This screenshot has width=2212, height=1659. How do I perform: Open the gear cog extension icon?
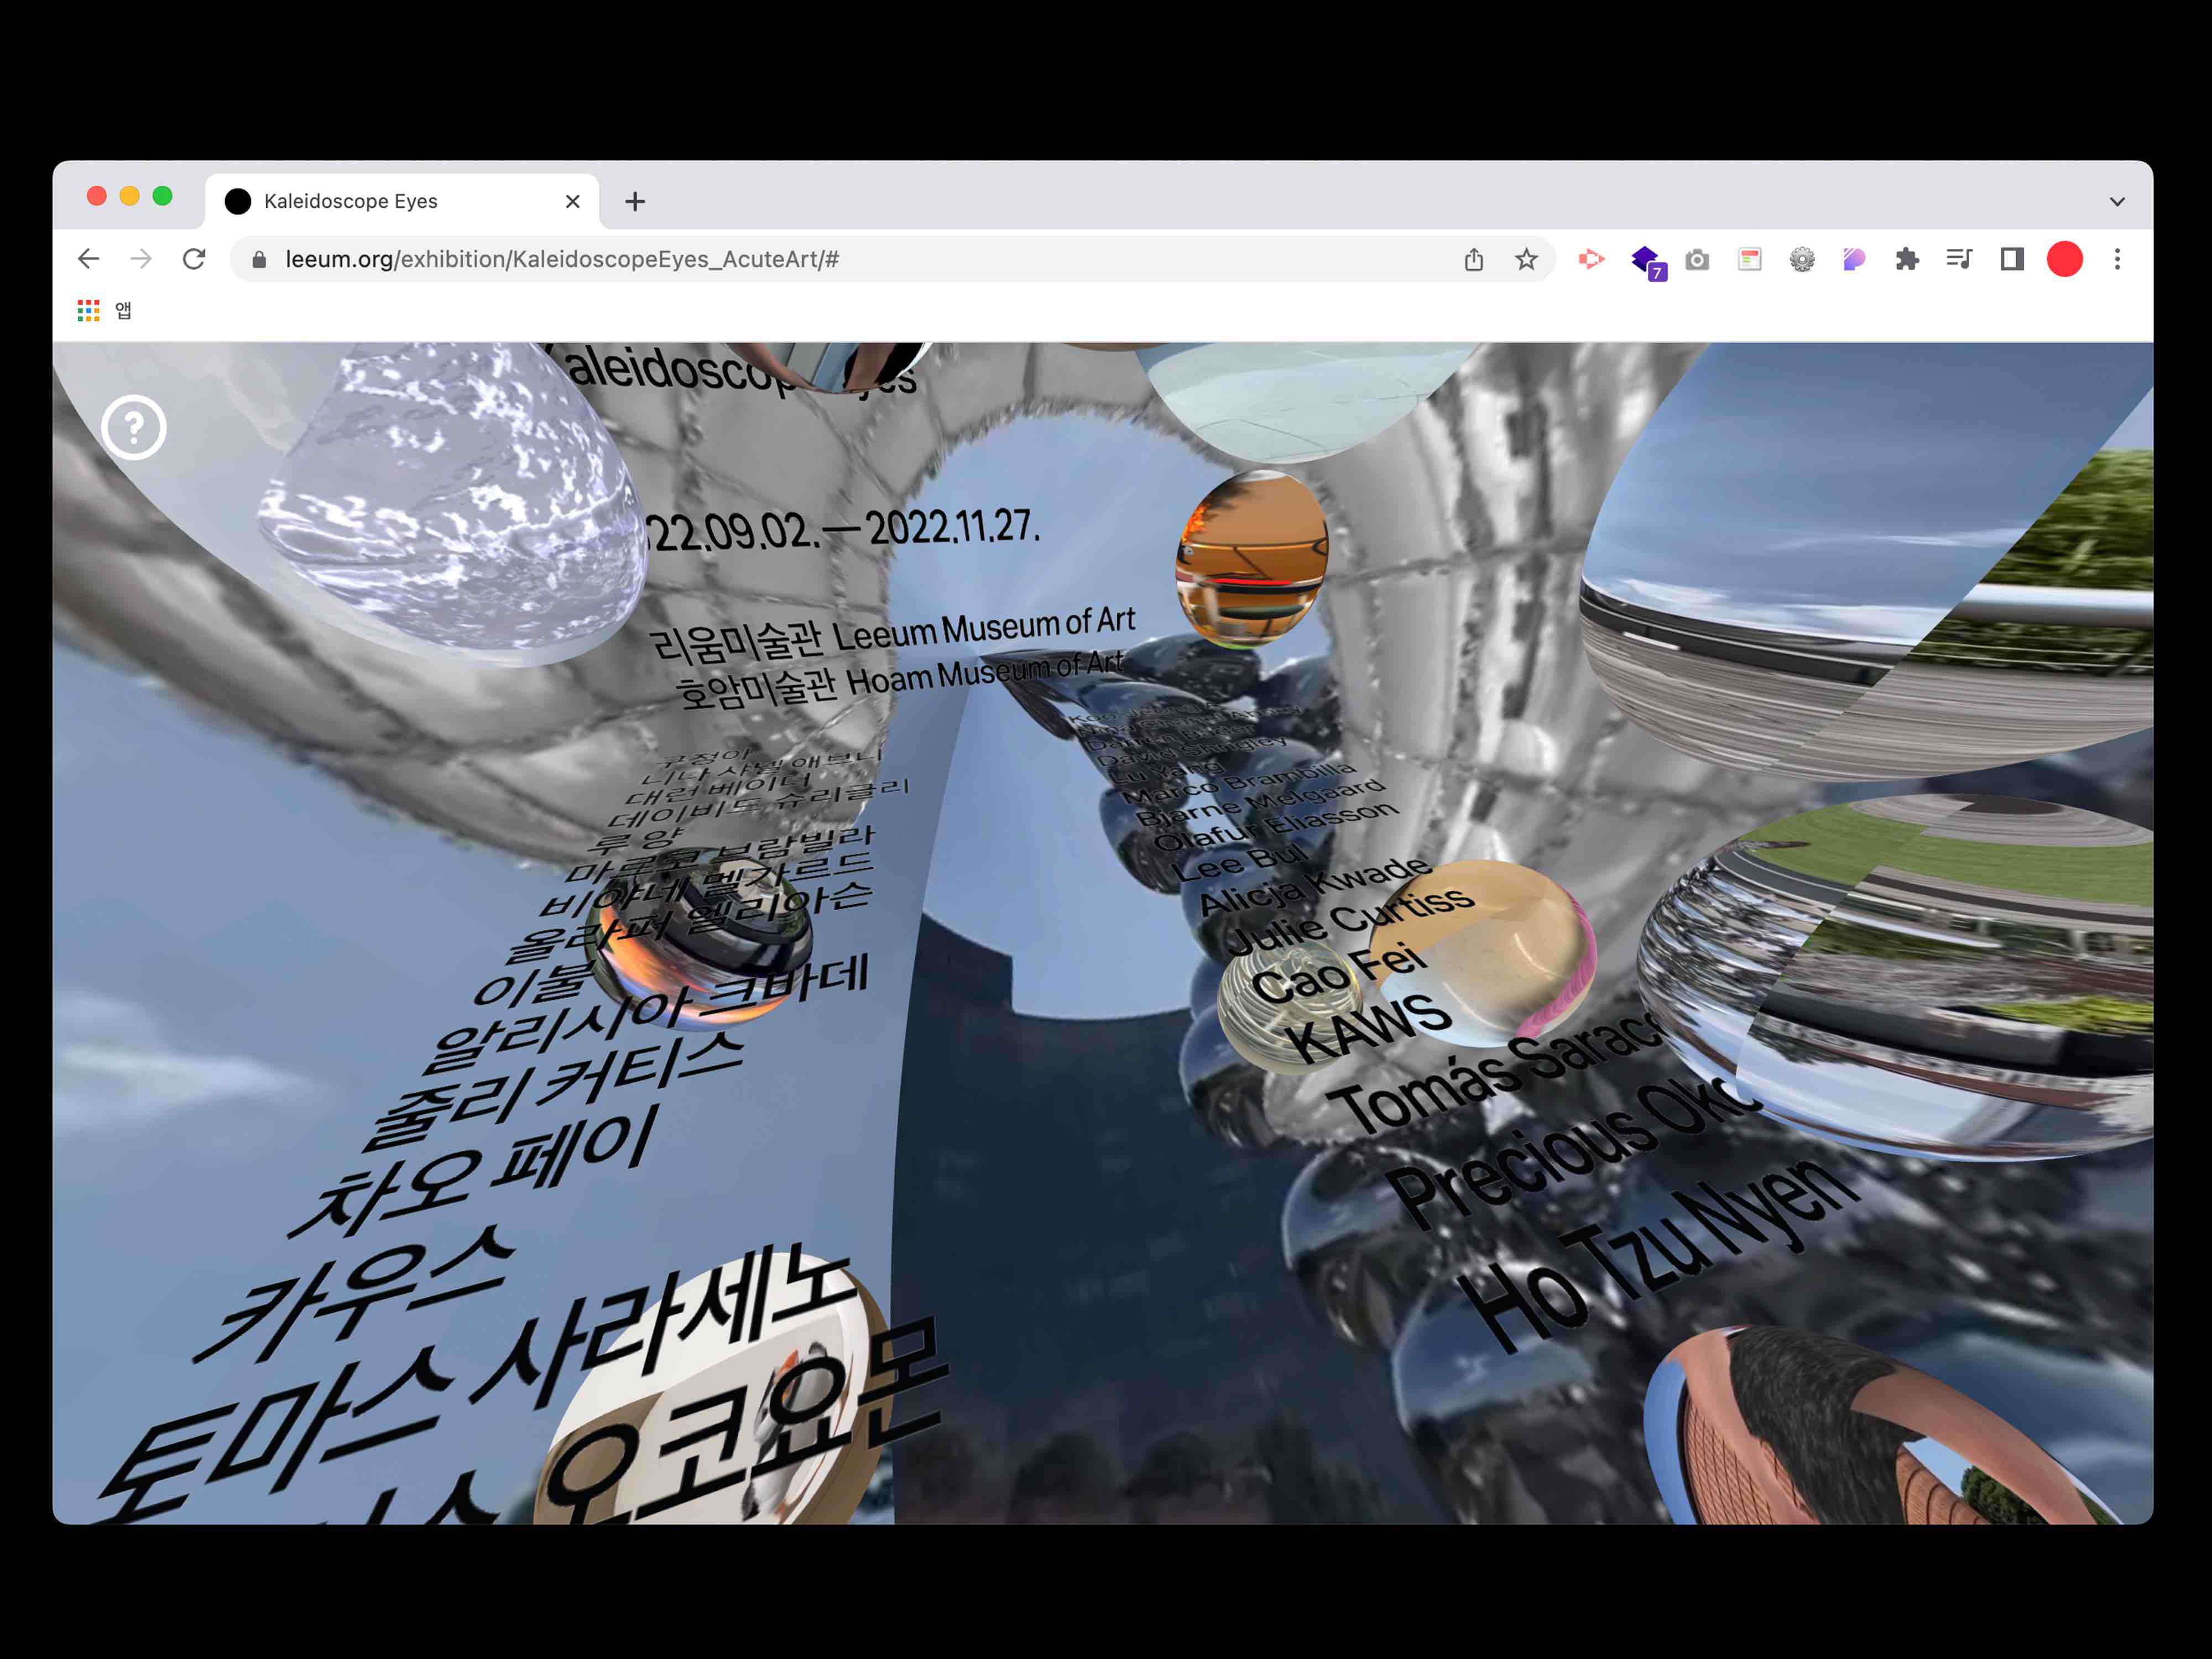click(1802, 260)
